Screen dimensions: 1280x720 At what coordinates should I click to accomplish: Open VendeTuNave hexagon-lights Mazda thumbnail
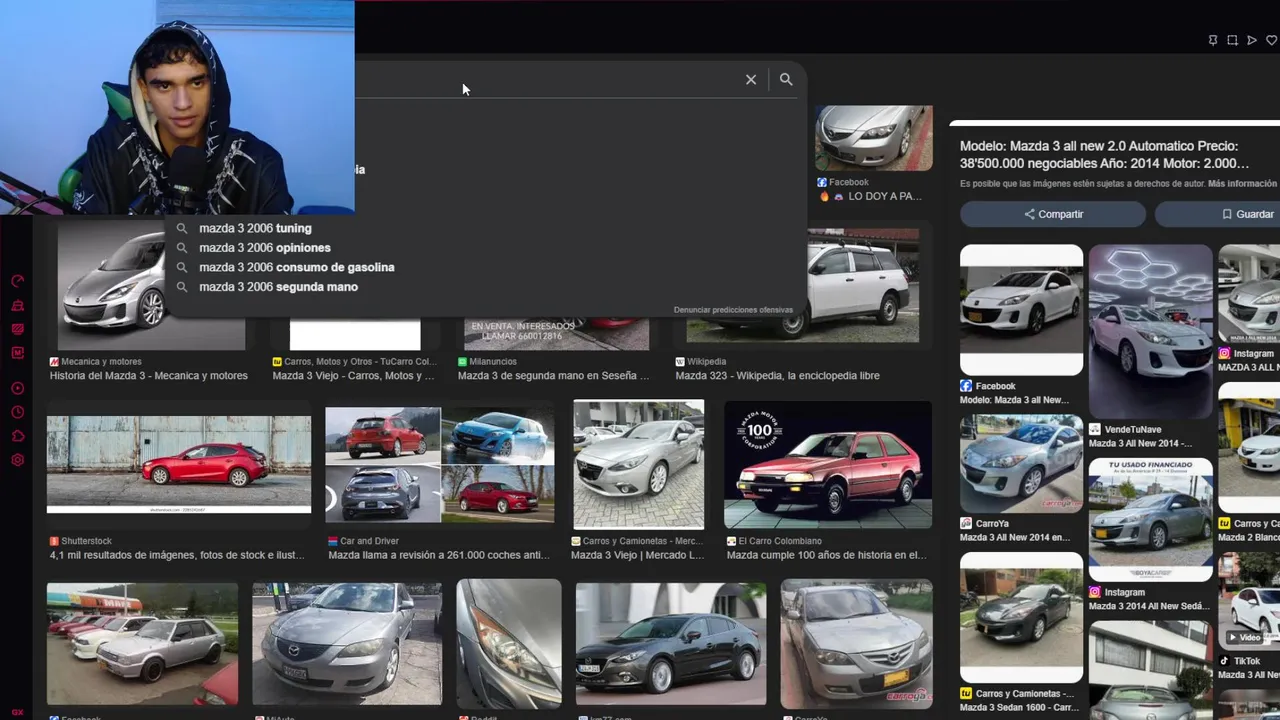coord(1150,331)
